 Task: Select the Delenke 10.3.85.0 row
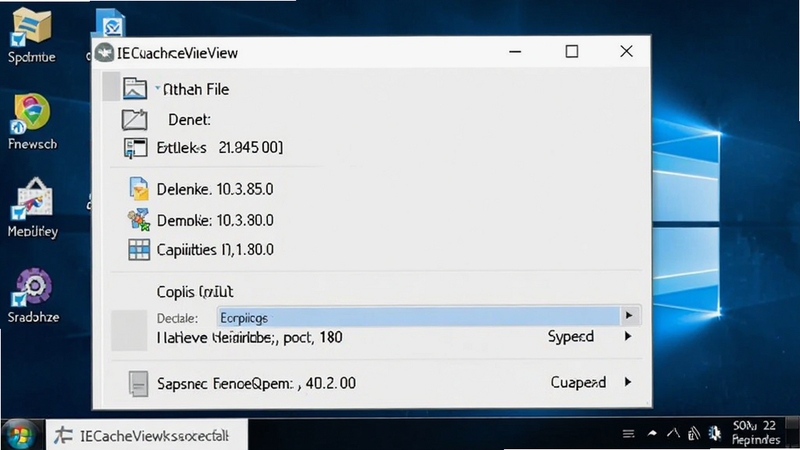(215, 189)
